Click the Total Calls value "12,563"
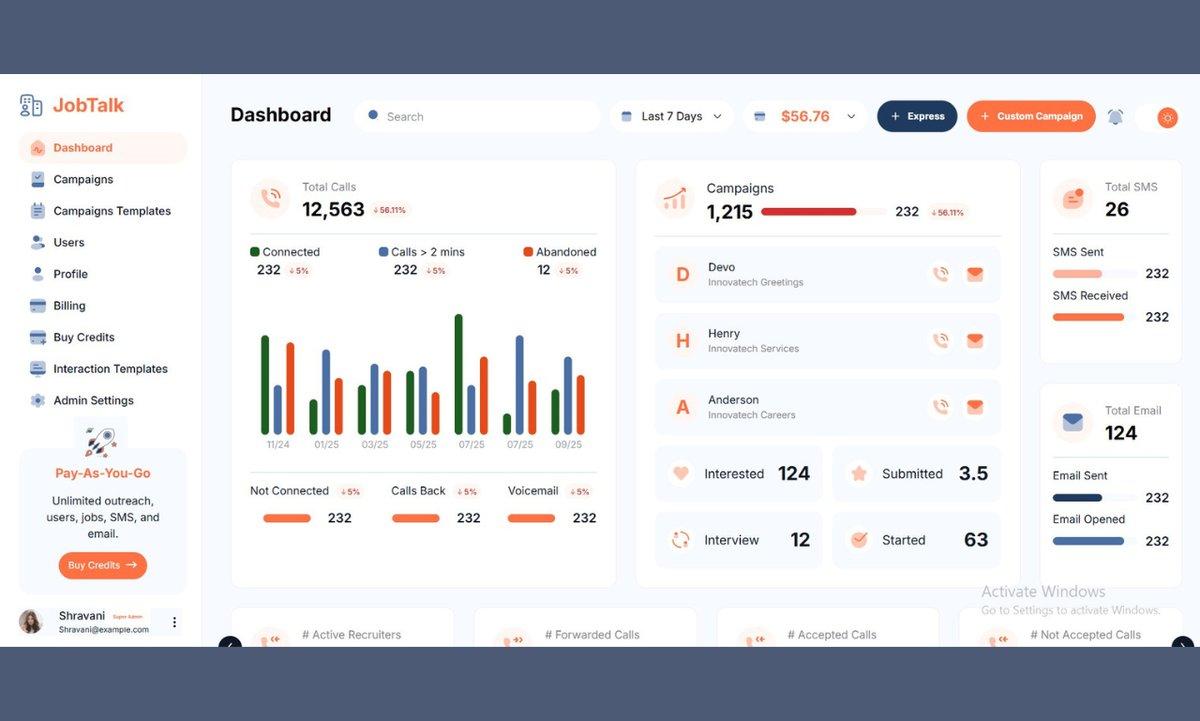The image size is (1200, 721). (333, 210)
